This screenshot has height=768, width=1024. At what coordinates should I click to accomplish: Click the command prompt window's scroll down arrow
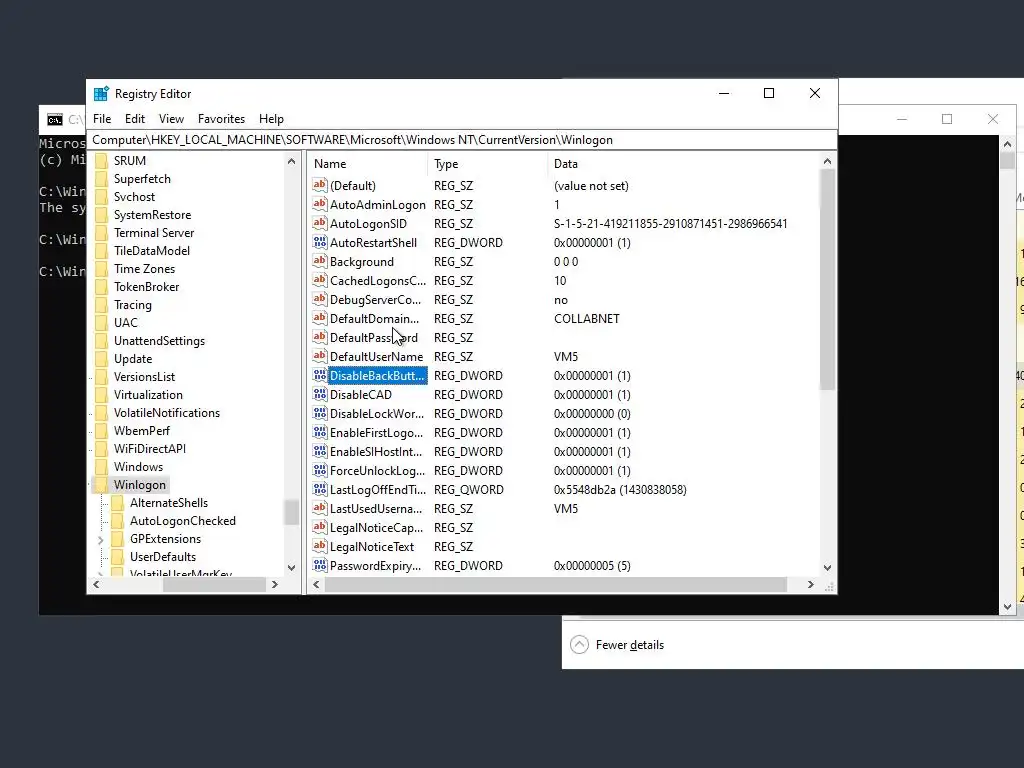pos(1007,607)
